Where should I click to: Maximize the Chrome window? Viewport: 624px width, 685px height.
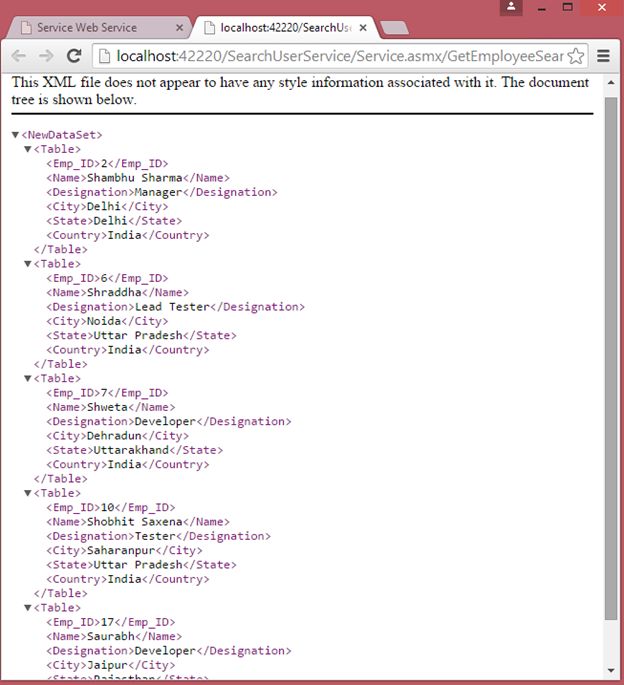[568, 7]
